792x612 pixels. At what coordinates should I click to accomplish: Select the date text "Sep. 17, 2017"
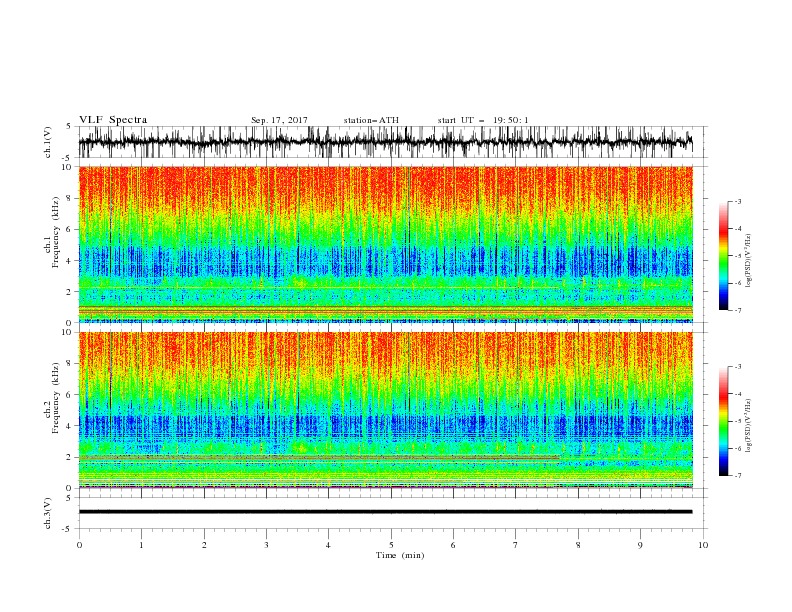279,120
